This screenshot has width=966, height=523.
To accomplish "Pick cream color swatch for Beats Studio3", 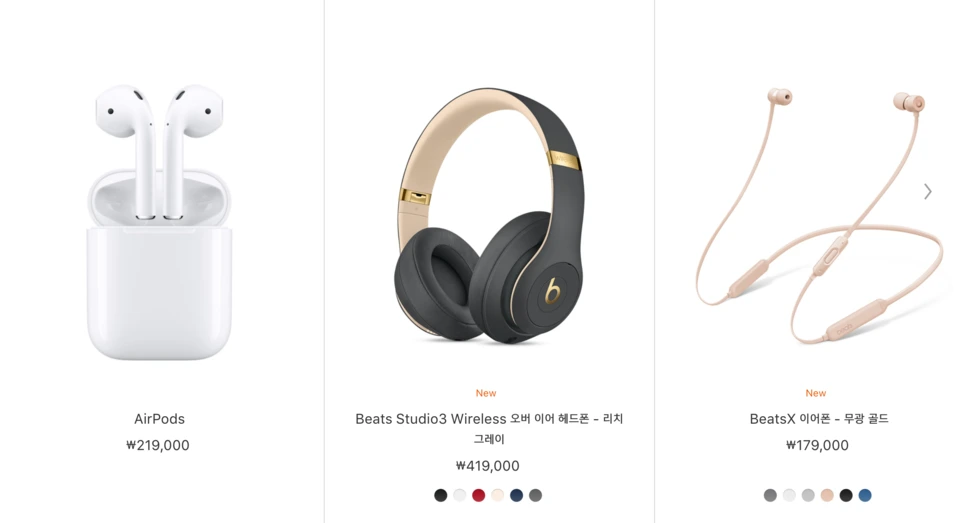I will 498,495.
